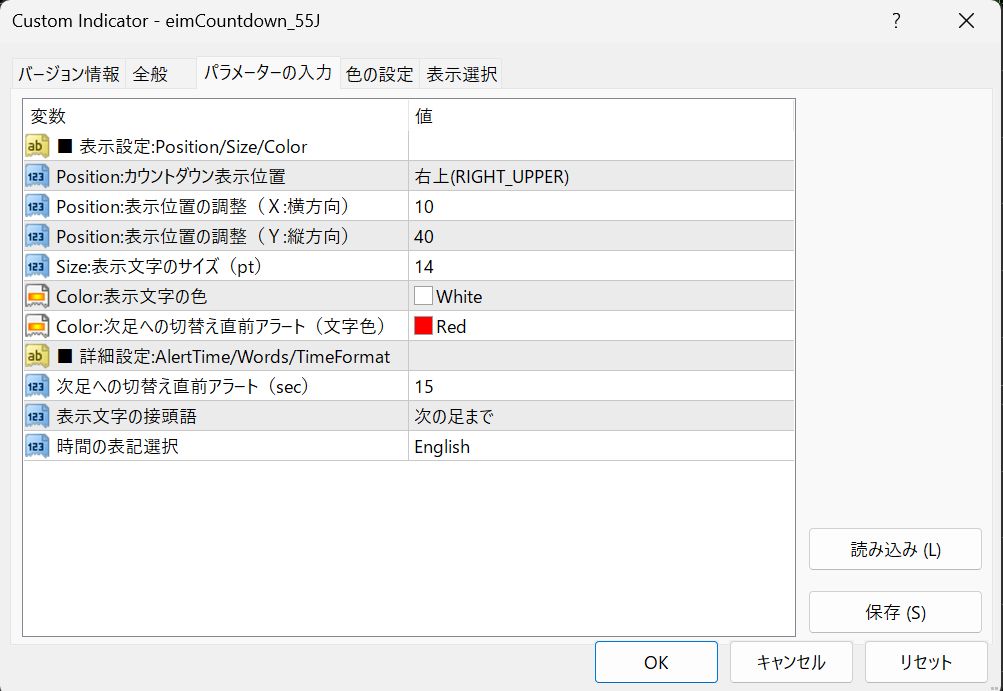Click the color icon beside Color:表示文字の色
This screenshot has height=691, width=1003.
click(x=37, y=296)
